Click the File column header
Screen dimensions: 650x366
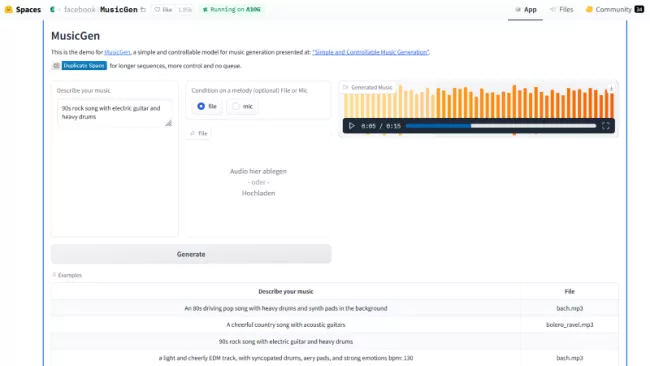[x=570, y=291]
